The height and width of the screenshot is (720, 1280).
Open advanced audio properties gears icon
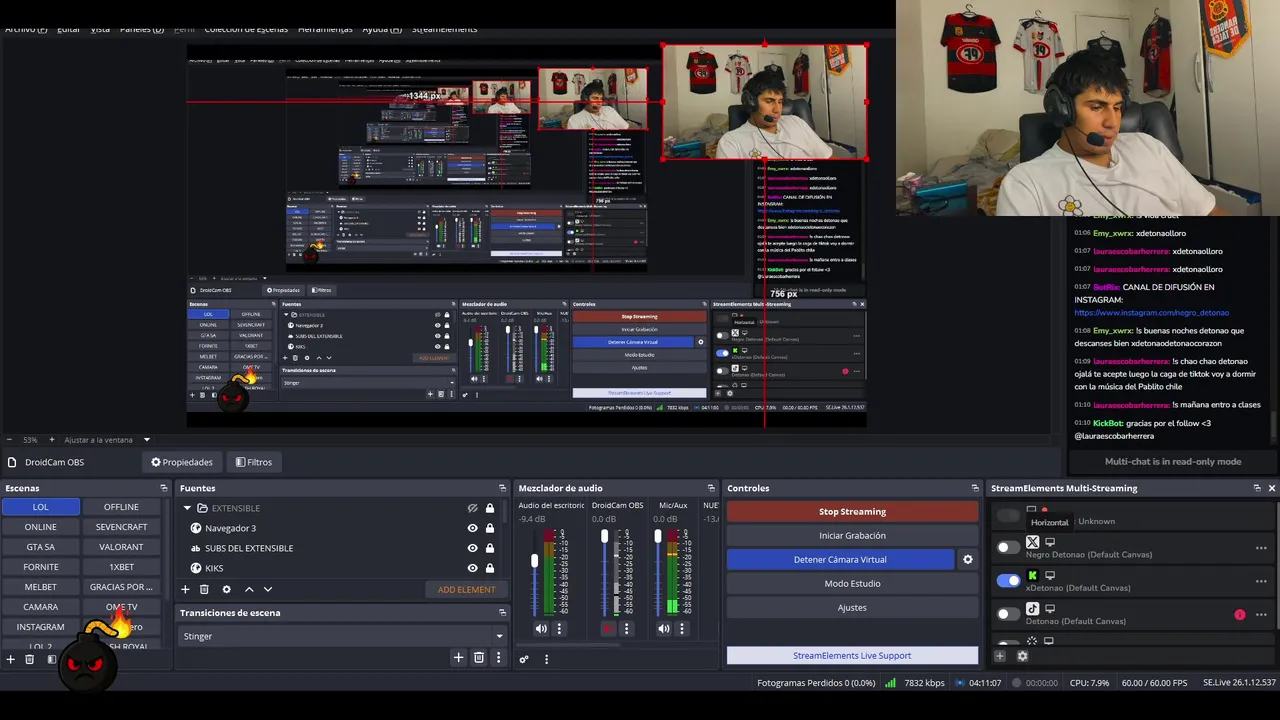coord(524,659)
